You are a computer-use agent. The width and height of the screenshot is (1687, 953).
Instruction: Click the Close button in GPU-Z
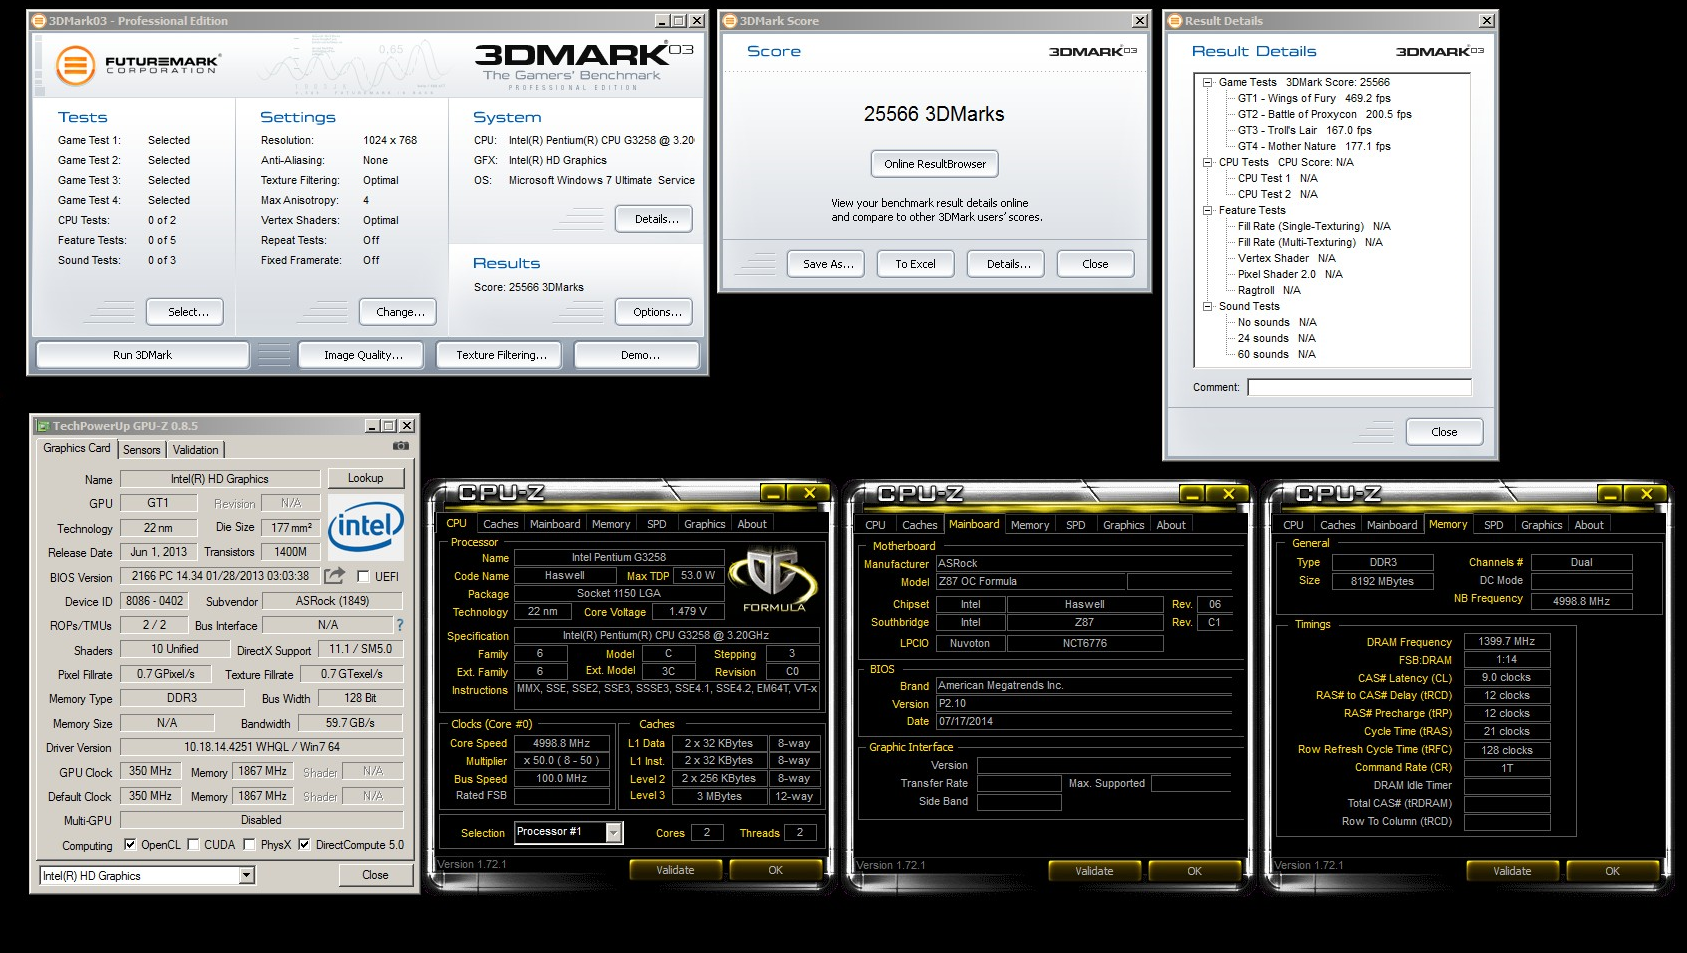click(x=375, y=875)
